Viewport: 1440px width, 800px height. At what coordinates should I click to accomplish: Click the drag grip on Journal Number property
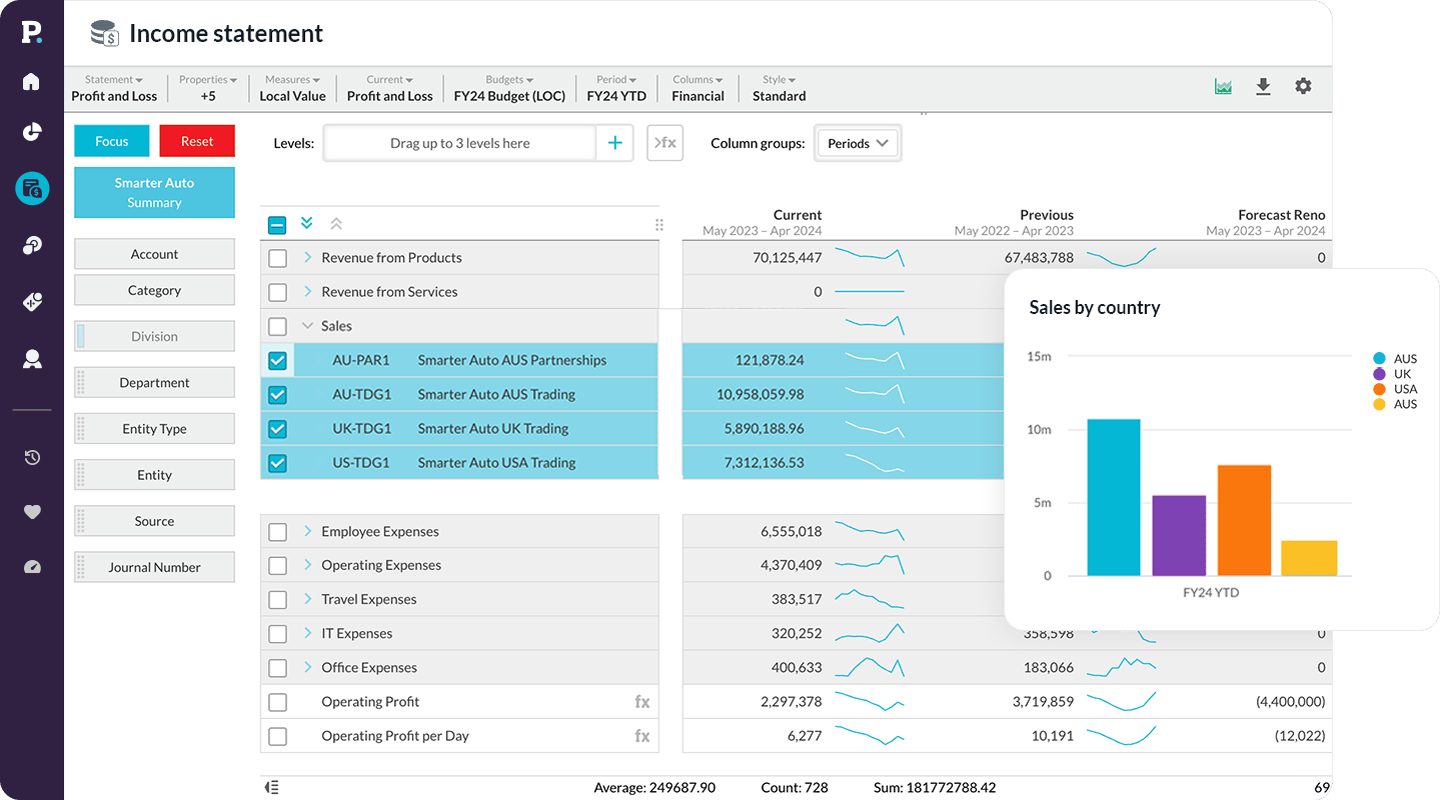pyautogui.click(x=81, y=567)
